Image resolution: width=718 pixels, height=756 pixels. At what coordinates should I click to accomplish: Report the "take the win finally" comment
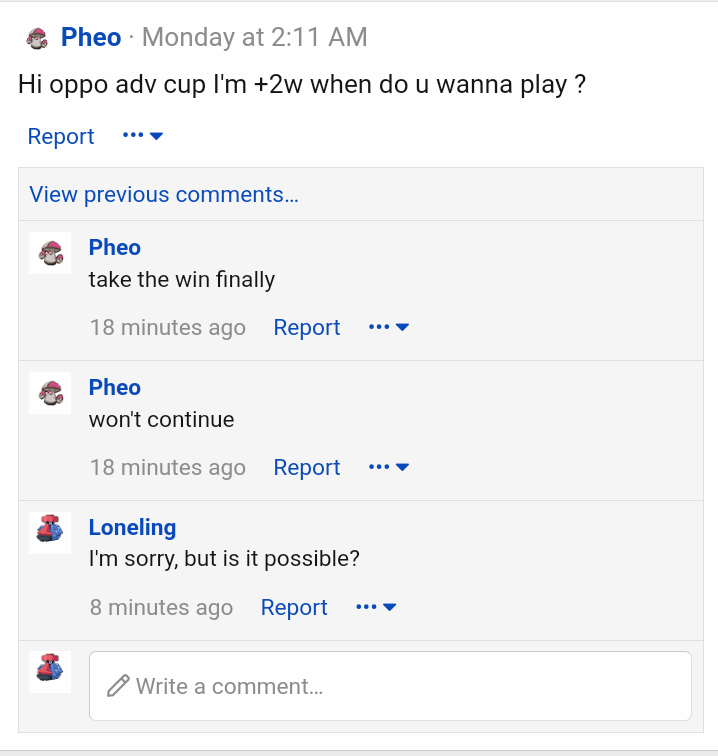pyautogui.click(x=307, y=327)
